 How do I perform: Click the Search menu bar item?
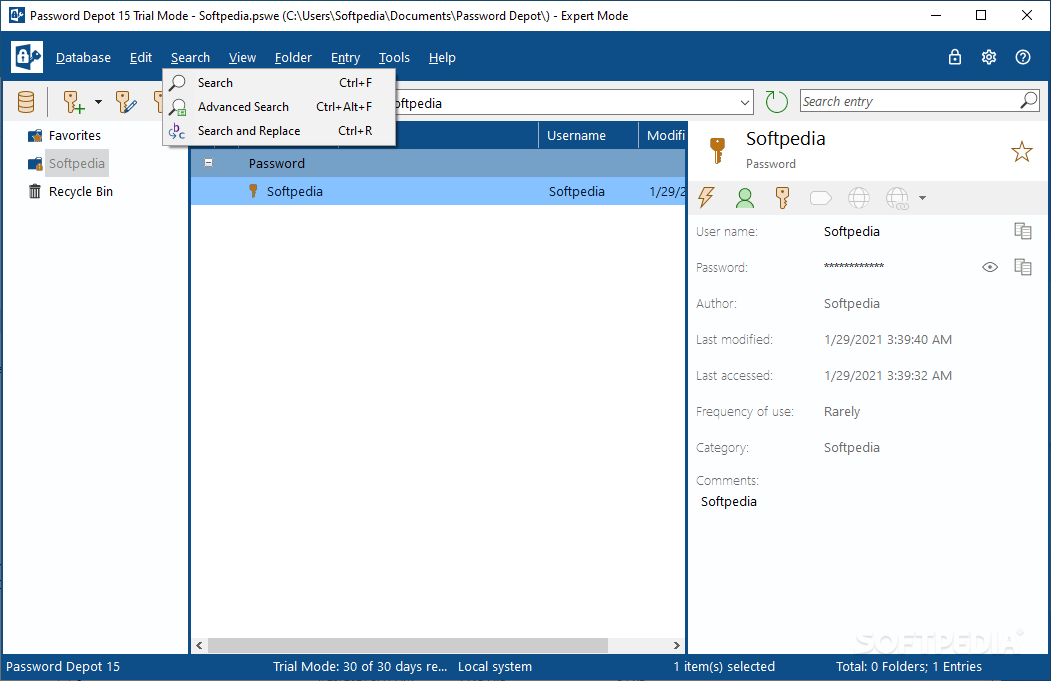tap(190, 58)
